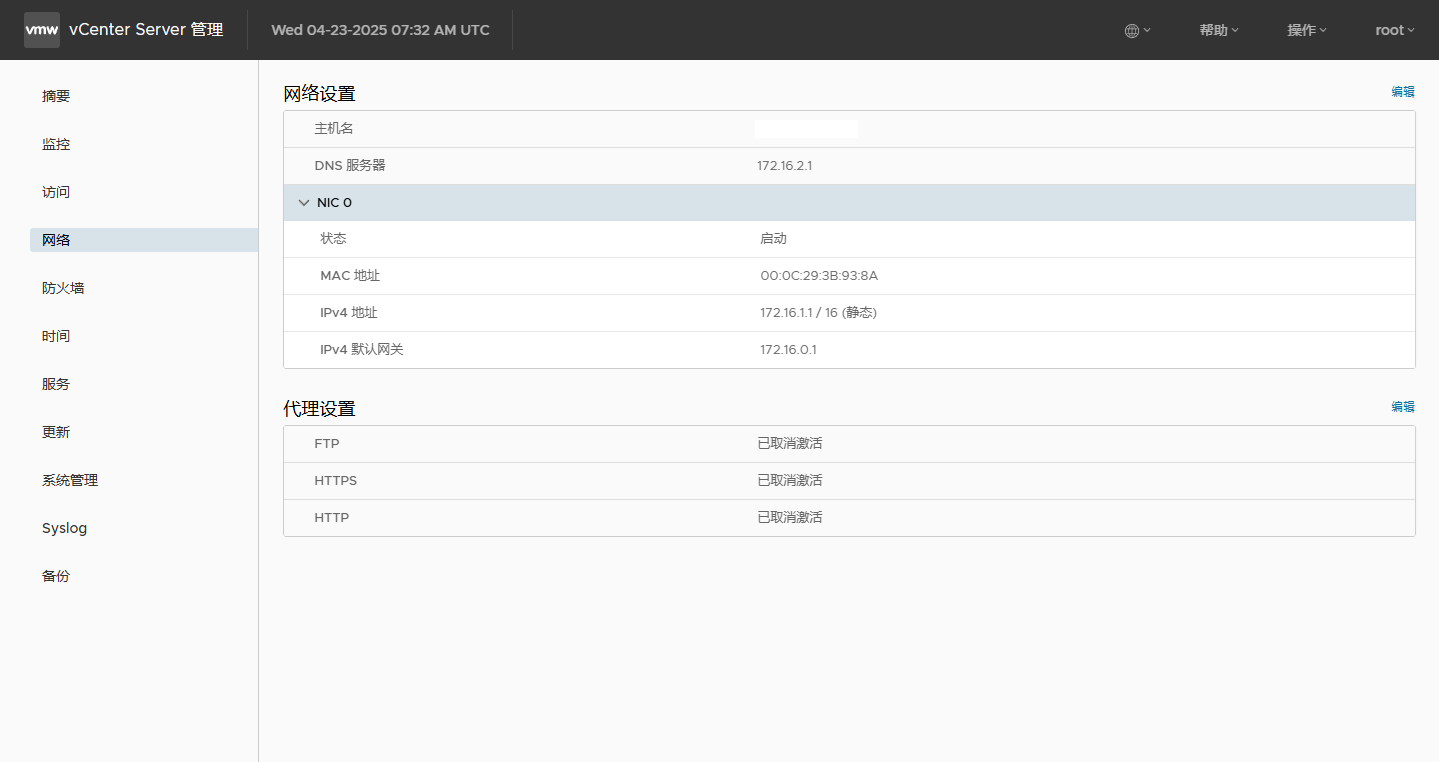Select MAC address 00:0C:29:3B:93:8A

(x=819, y=276)
